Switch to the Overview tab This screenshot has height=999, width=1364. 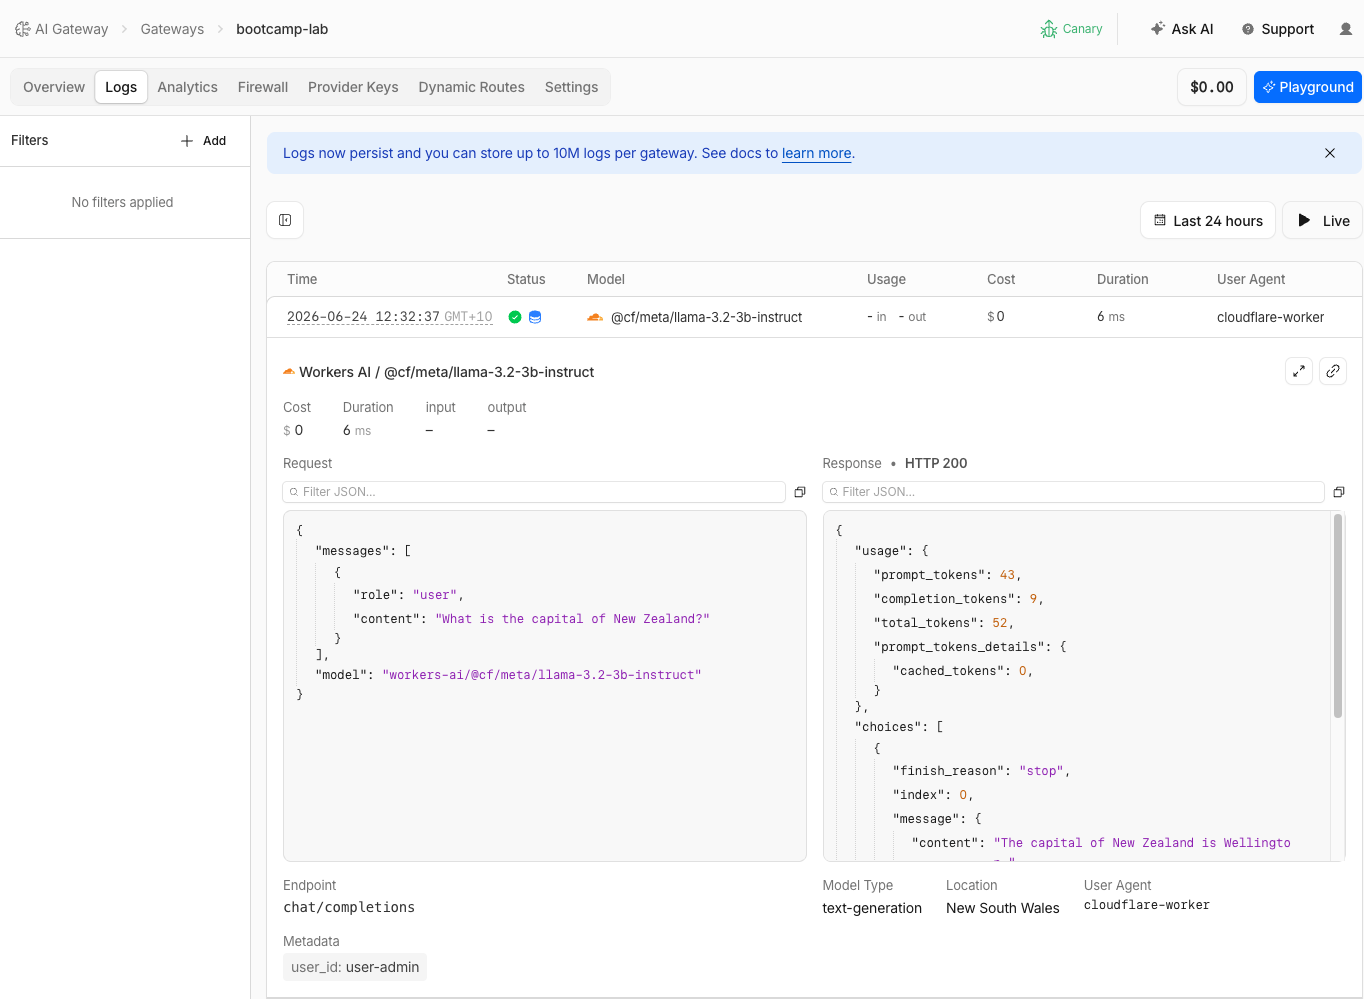click(54, 87)
